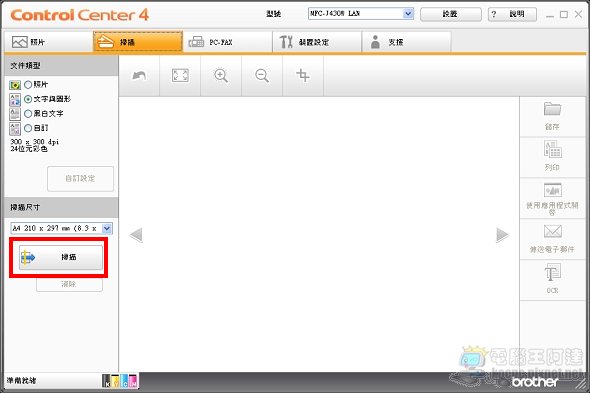This screenshot has width=590, height=393.
Task: Select the Custom (自訂) radio button
Action: coord(28,128)
